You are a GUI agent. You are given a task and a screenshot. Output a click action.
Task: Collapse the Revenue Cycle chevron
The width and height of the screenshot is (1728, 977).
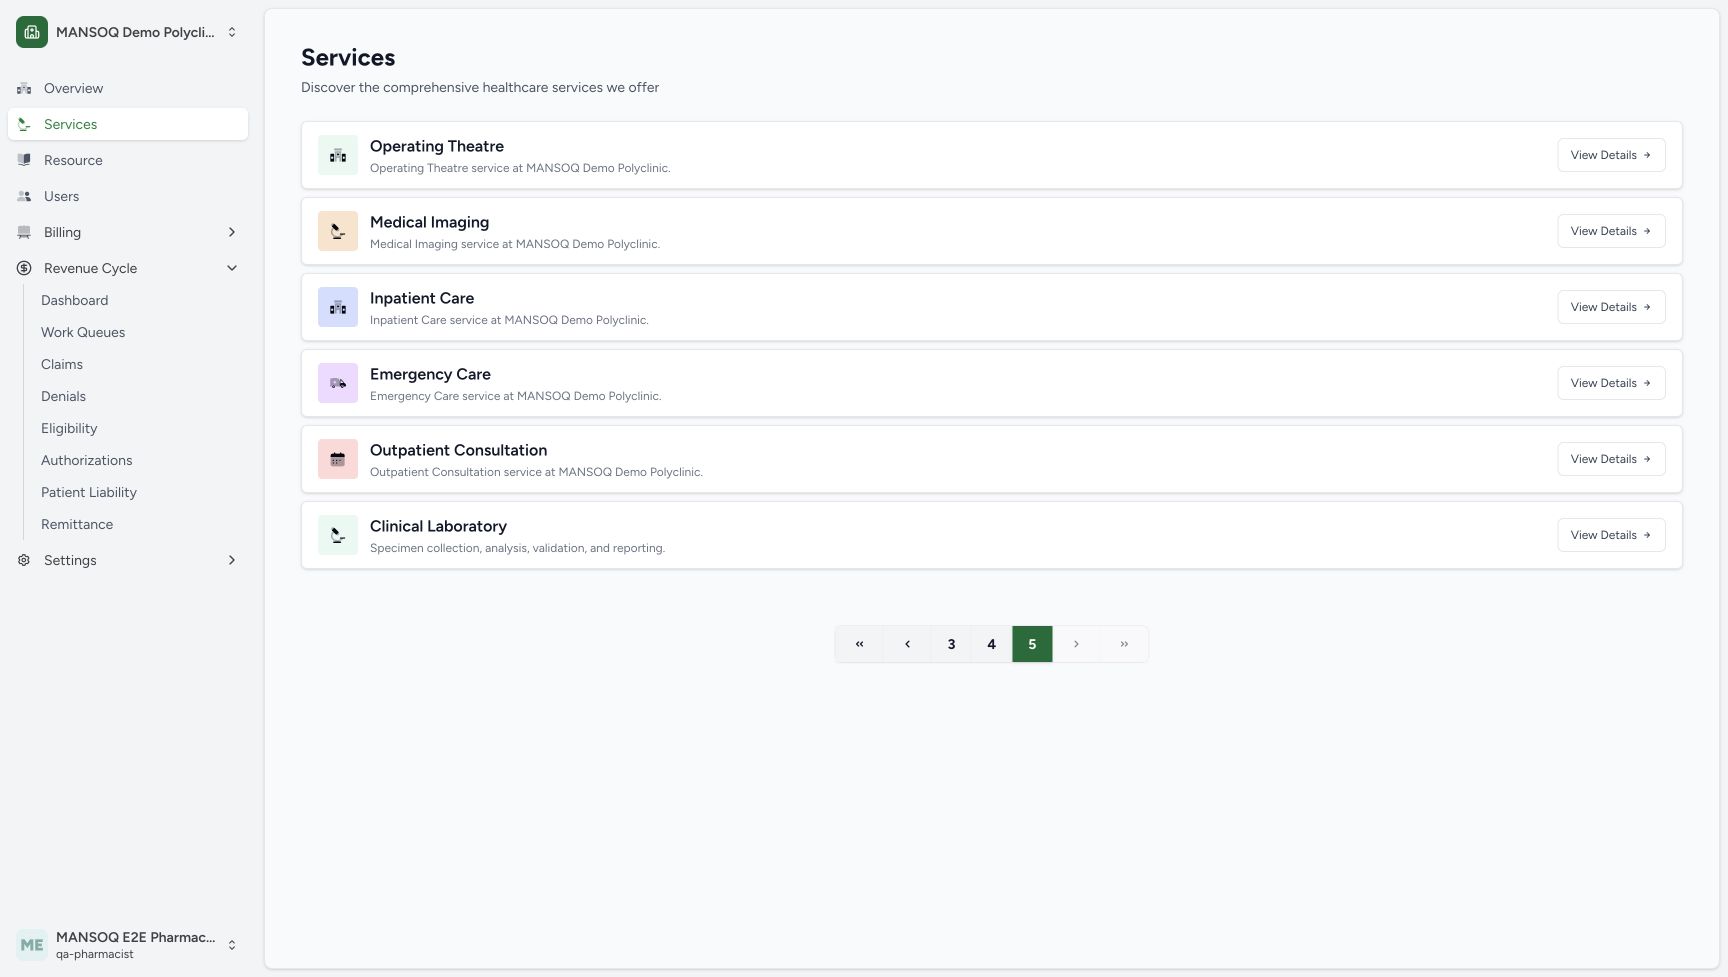(x=232, y=268)
